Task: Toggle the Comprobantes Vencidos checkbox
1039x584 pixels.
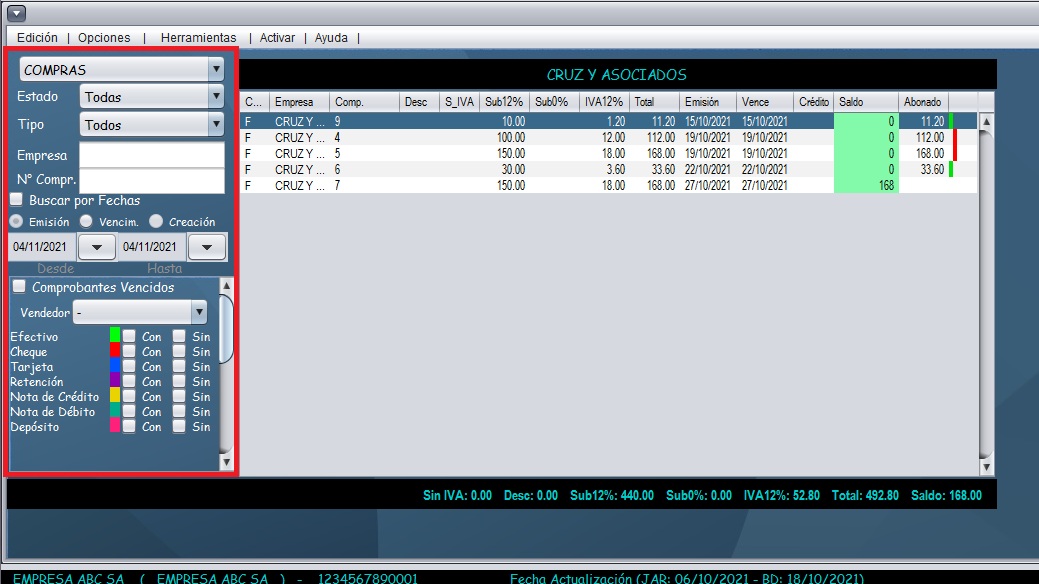Action: [19, 288]
